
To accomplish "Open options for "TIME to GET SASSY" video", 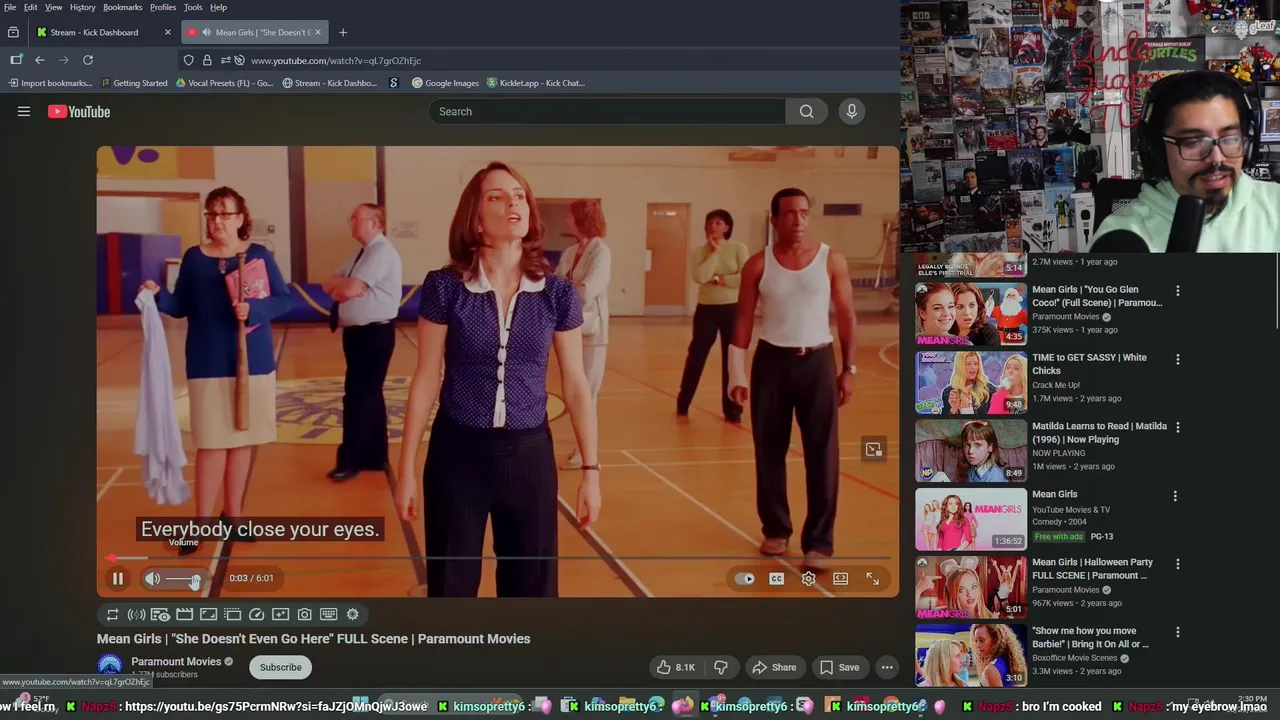I will (x=1178, y=359).
